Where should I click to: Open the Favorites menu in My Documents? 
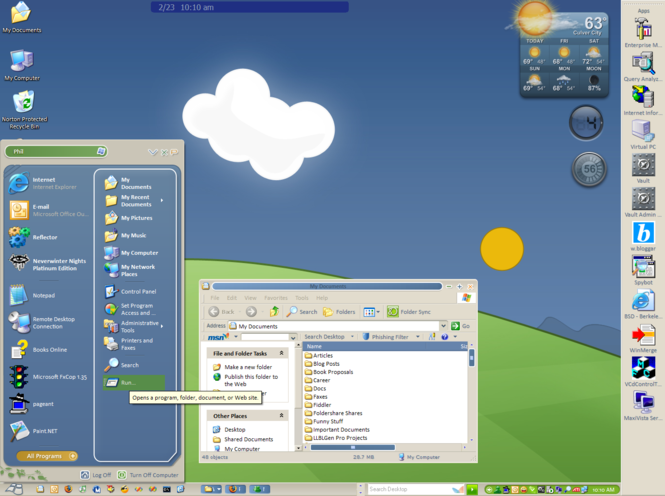pos(276,298)
